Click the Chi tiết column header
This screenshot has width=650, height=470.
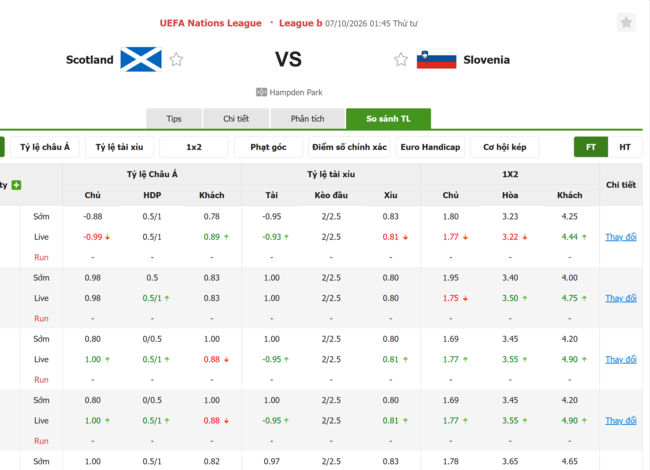(x=621, y=185)
